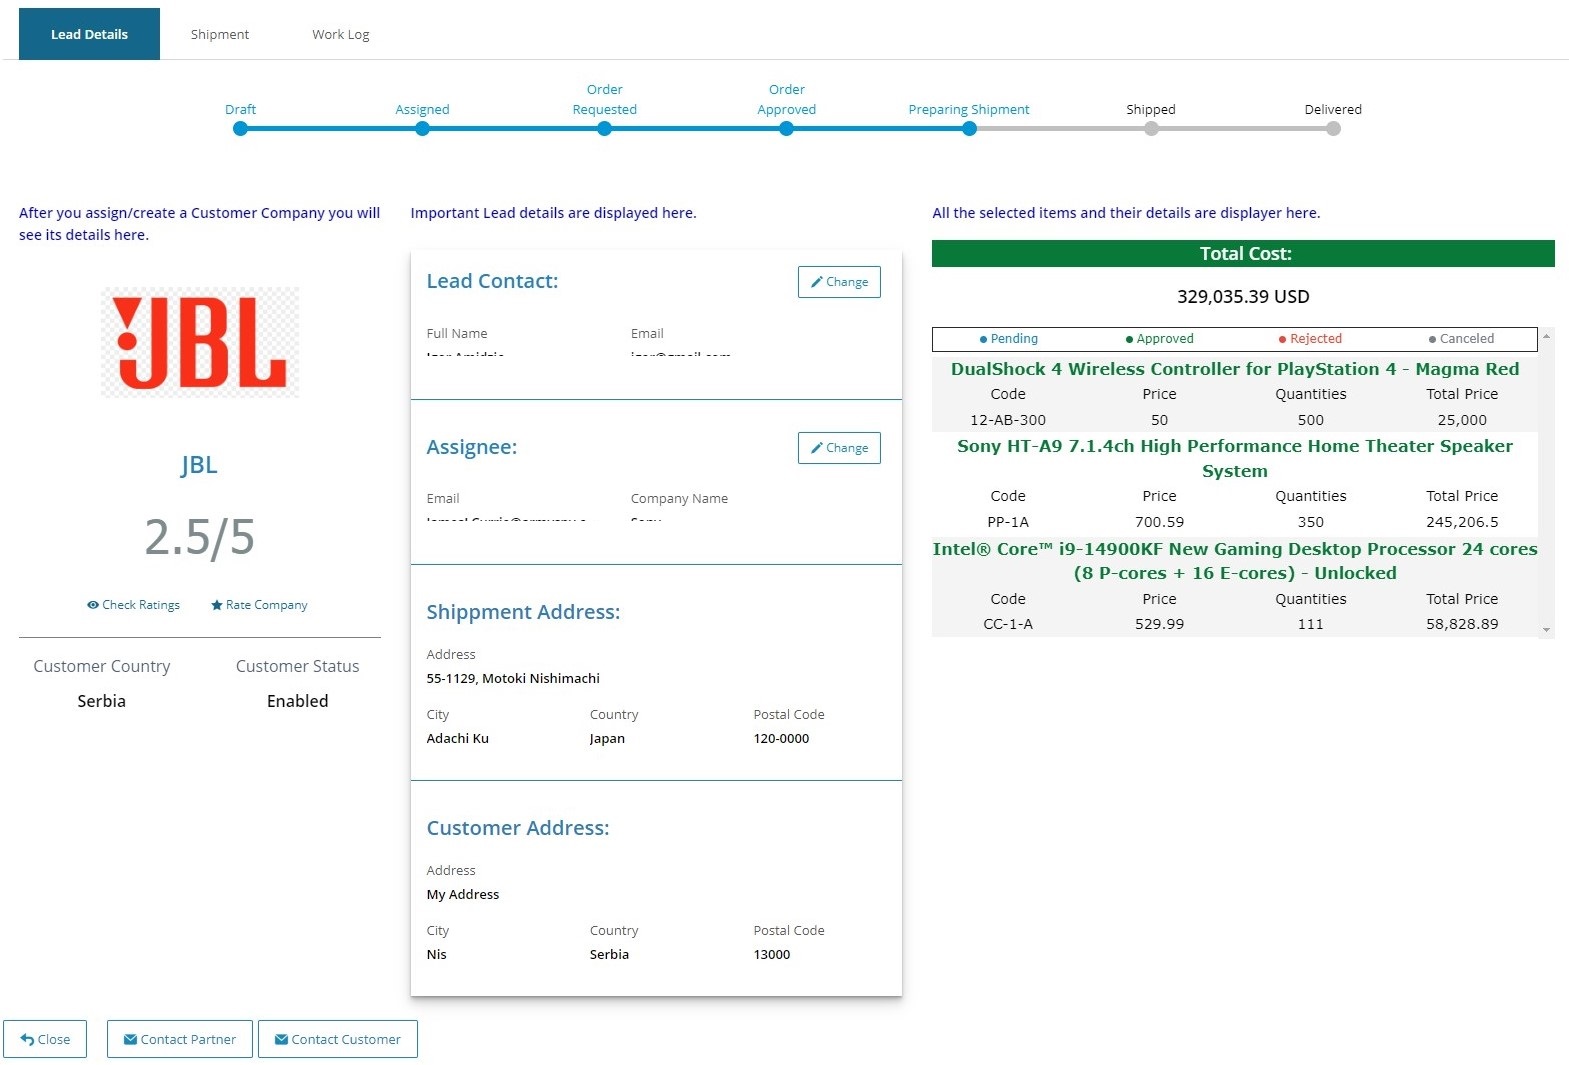Image resolution: width=1569 pixels, height=1065 pixels.
Task: Click Contact Partner button
Action: coord(180,1039)
